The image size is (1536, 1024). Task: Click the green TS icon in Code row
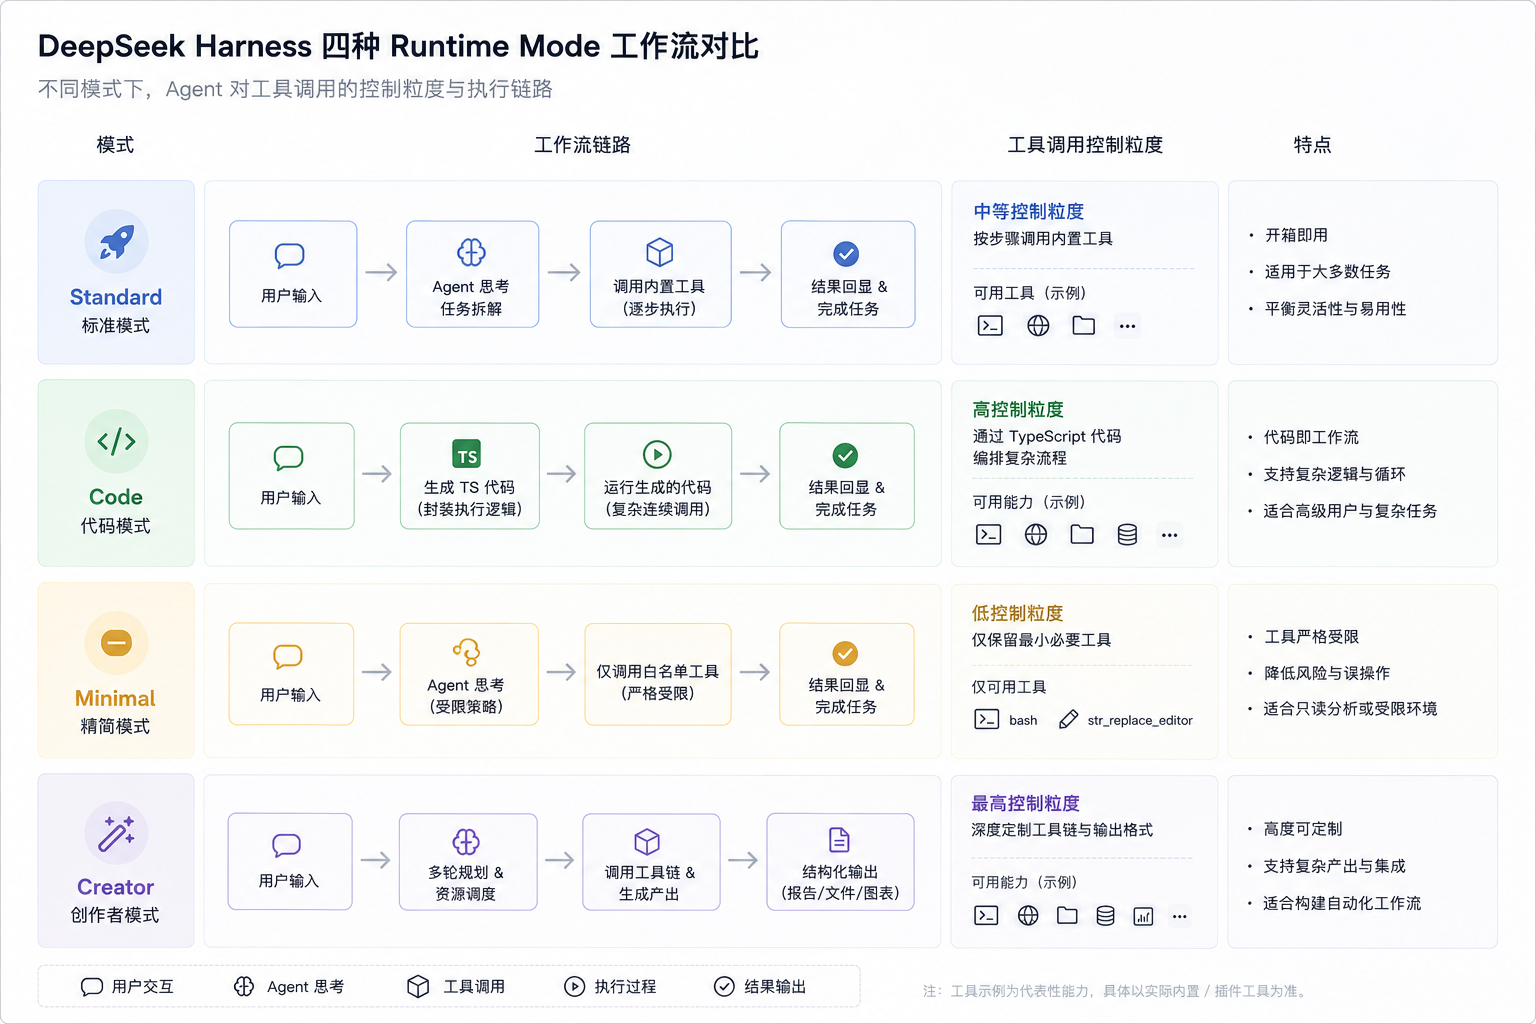[x=467, y=454]
